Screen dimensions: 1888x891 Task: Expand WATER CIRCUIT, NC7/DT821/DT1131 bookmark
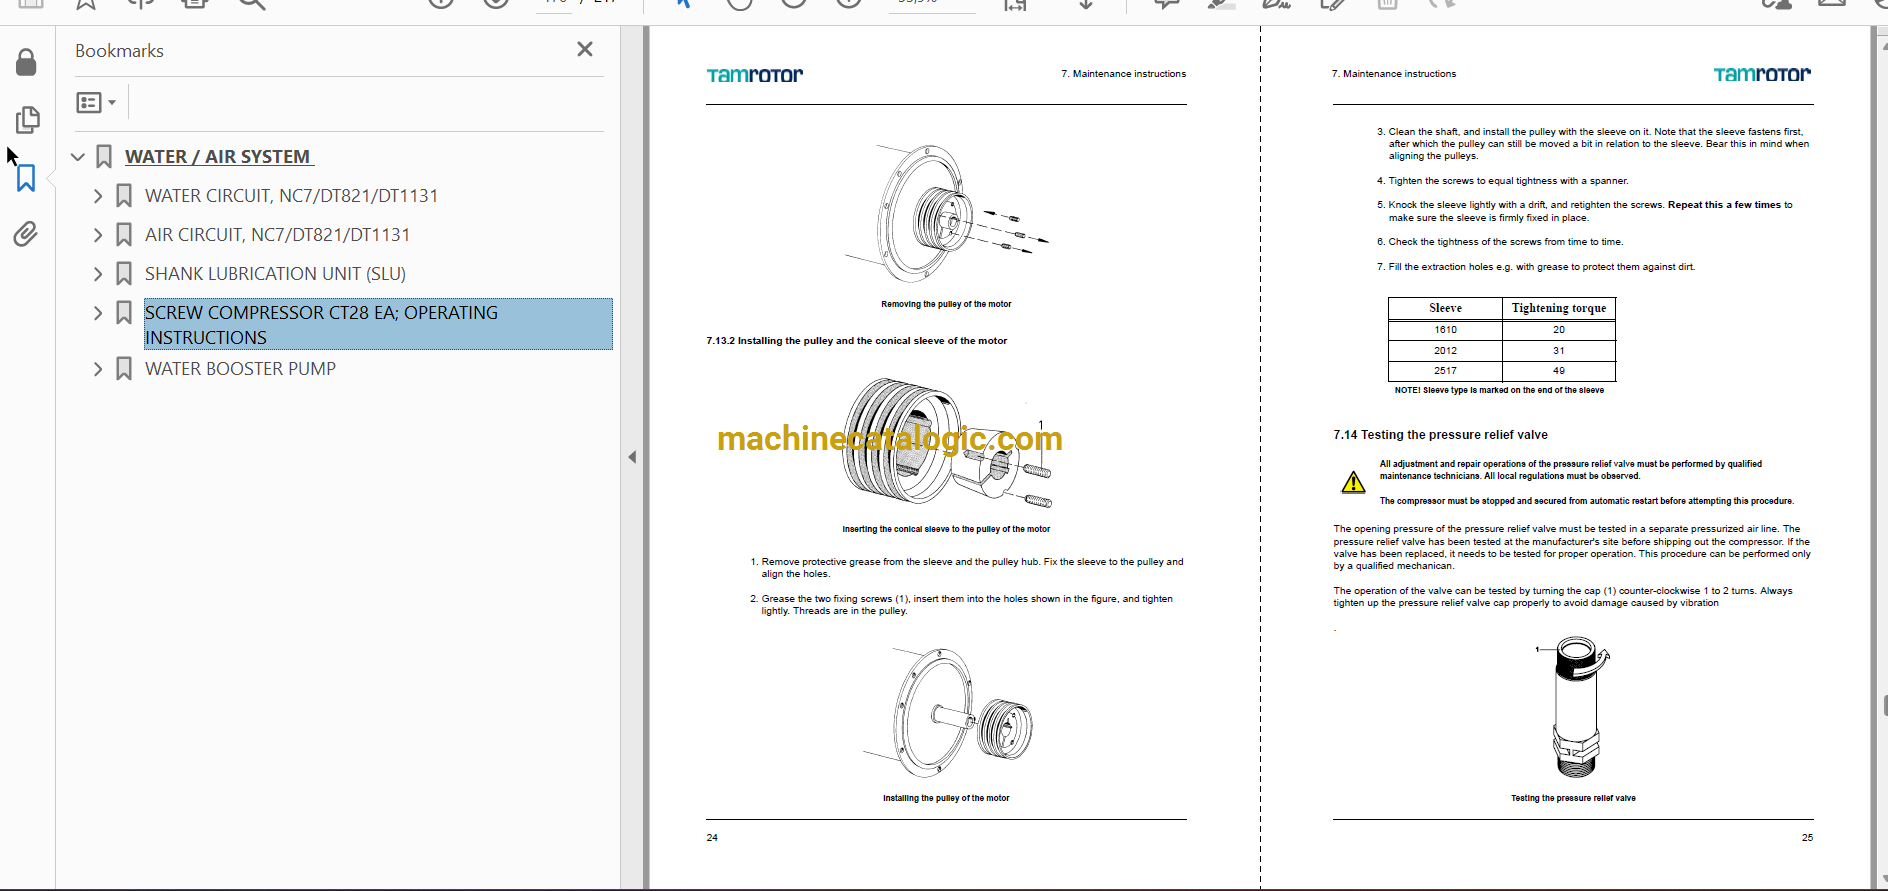[98, 196]
